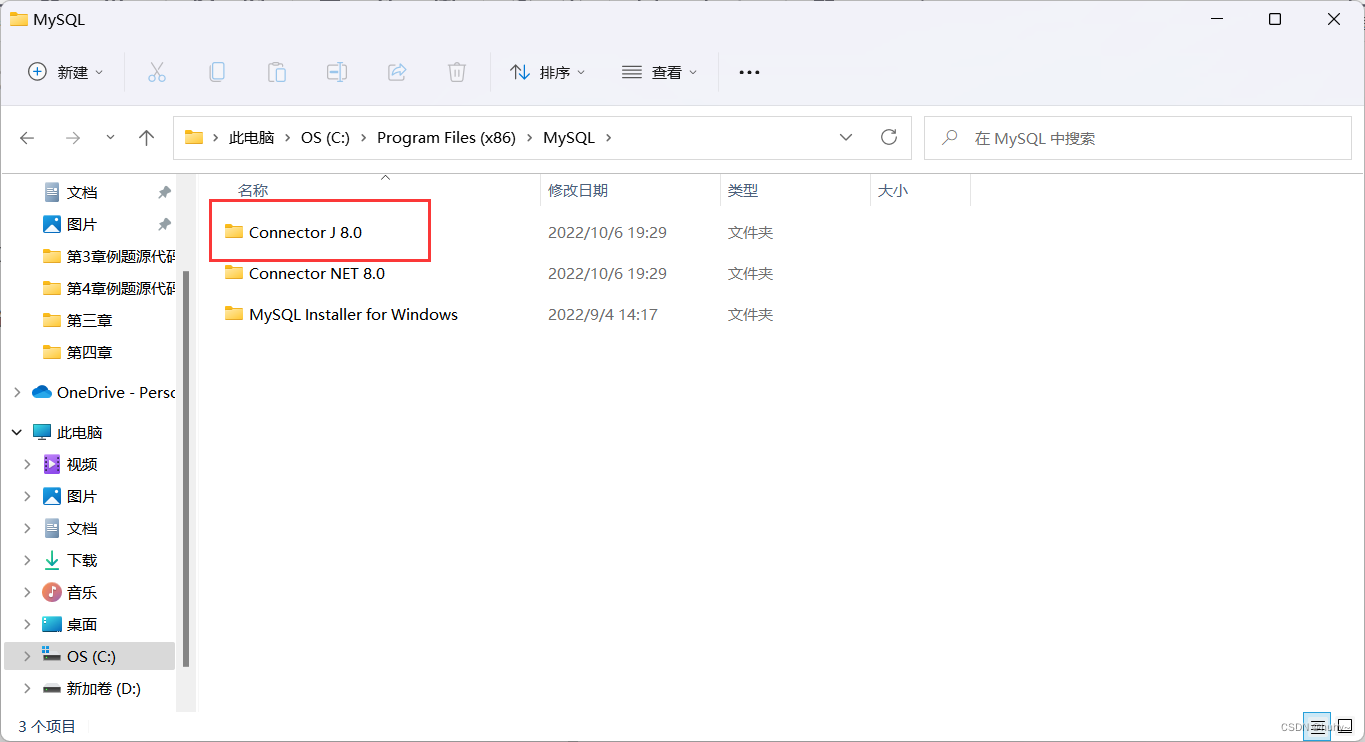Go up one folder level arrow
Viewport: 1365px width, 742px height.
pos(147,138)
